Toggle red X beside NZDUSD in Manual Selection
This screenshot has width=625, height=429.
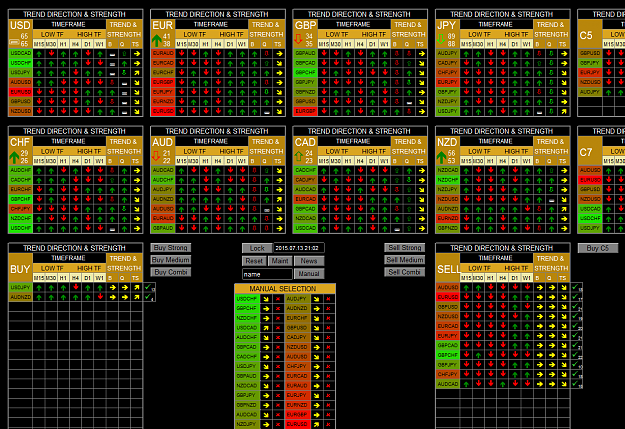[328, 347]
